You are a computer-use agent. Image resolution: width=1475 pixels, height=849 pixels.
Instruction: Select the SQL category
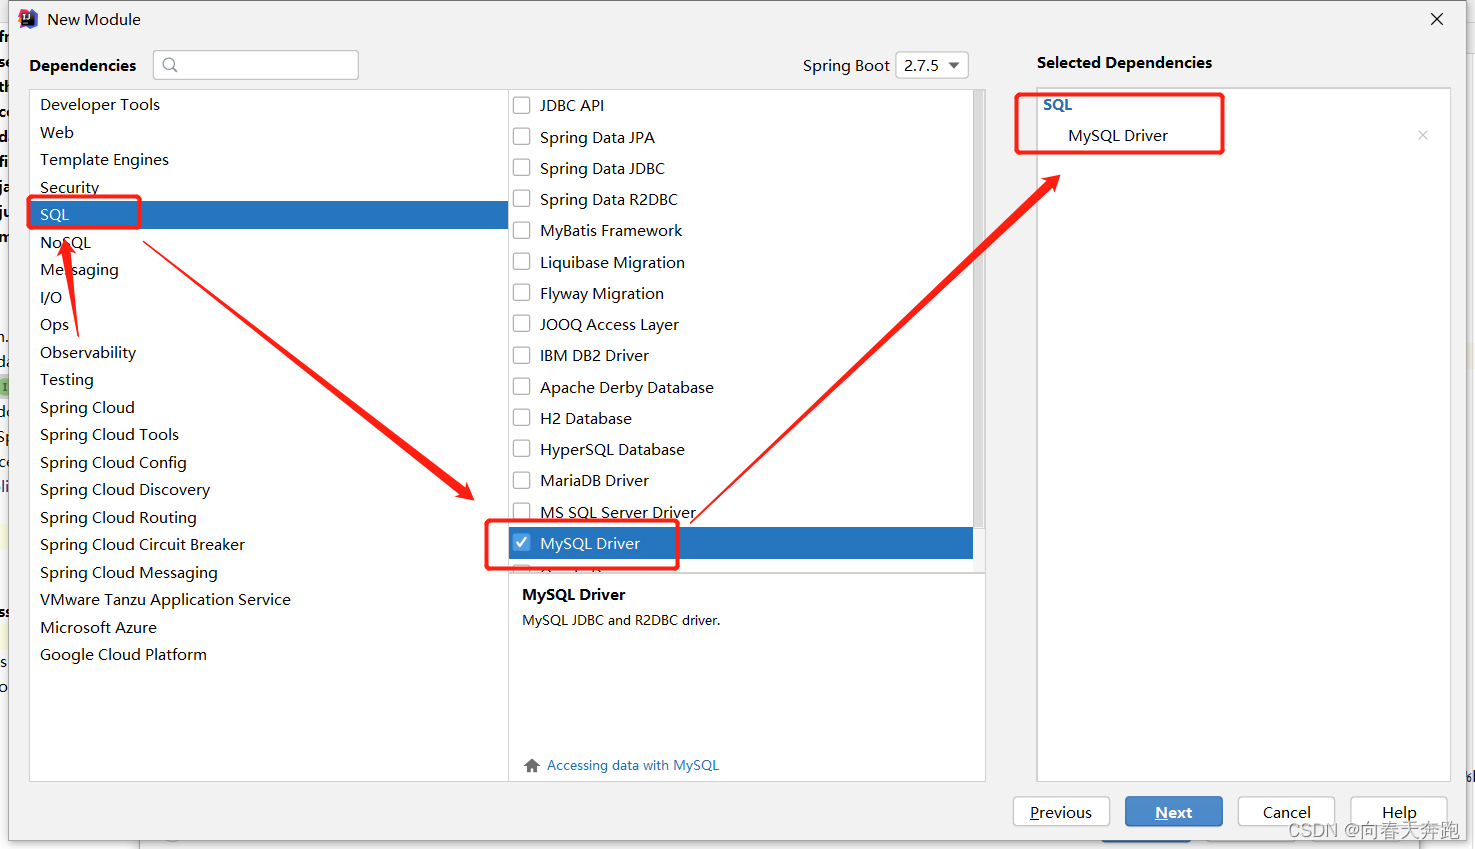click(269, 215)
